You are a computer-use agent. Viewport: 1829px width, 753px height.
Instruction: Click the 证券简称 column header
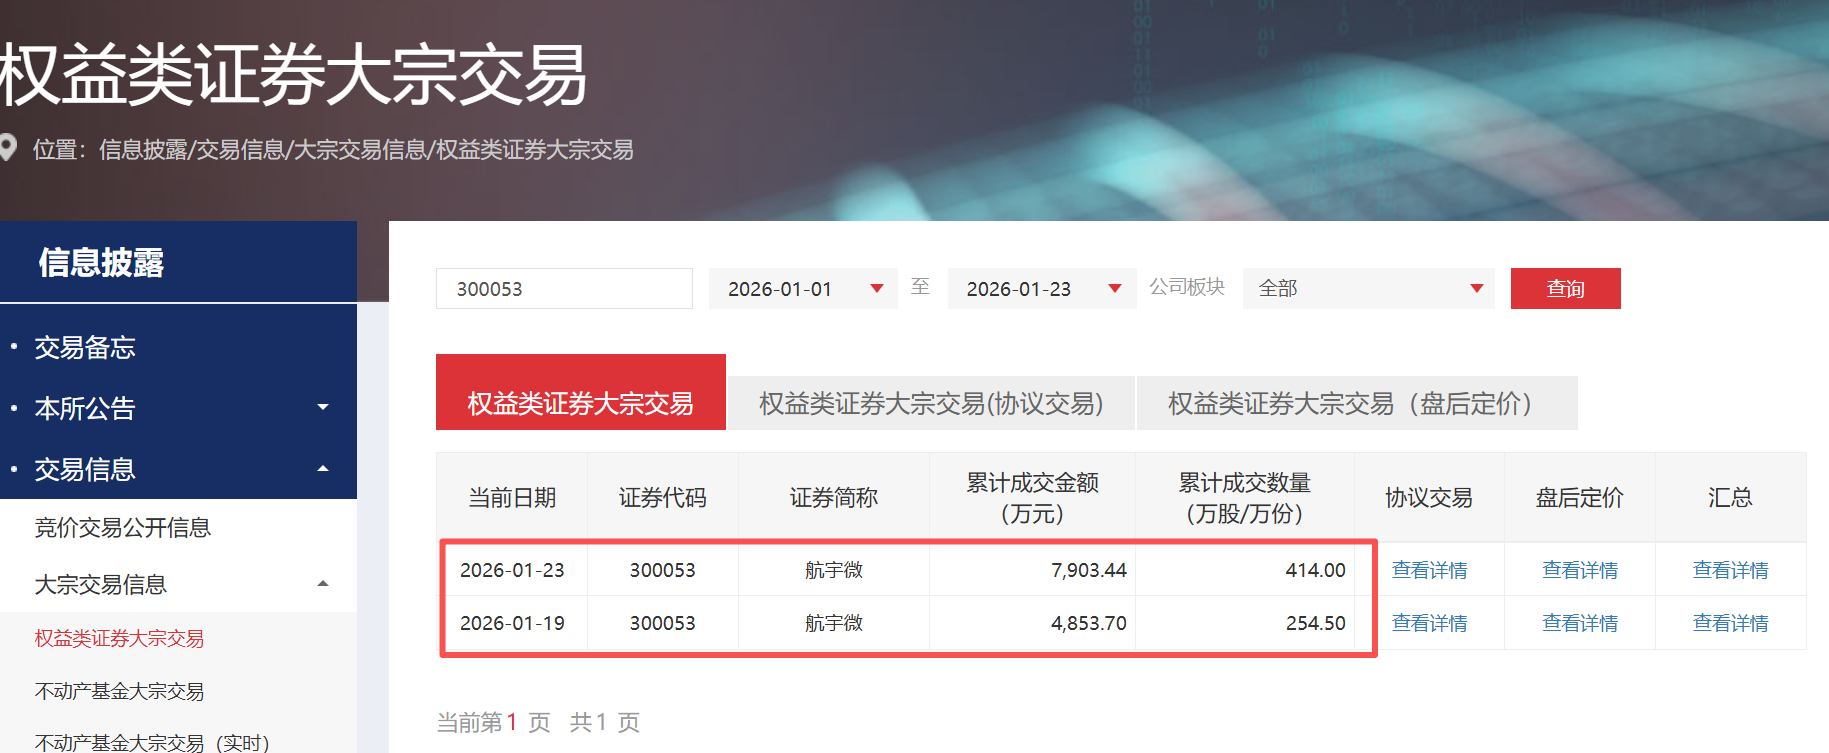click(833, 497)
